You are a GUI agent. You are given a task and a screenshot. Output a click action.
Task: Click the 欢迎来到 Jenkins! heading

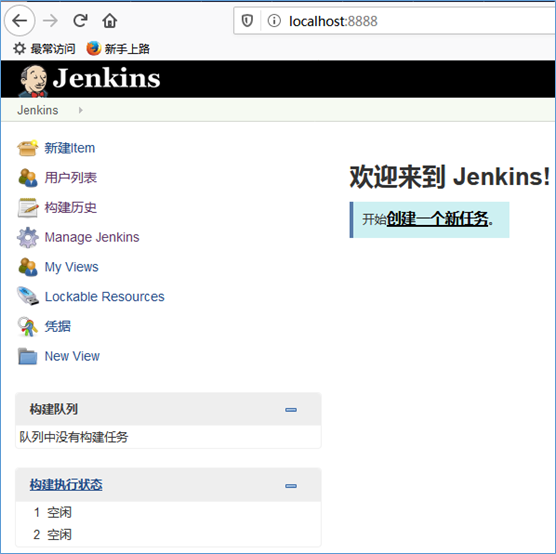click(450, 176)
